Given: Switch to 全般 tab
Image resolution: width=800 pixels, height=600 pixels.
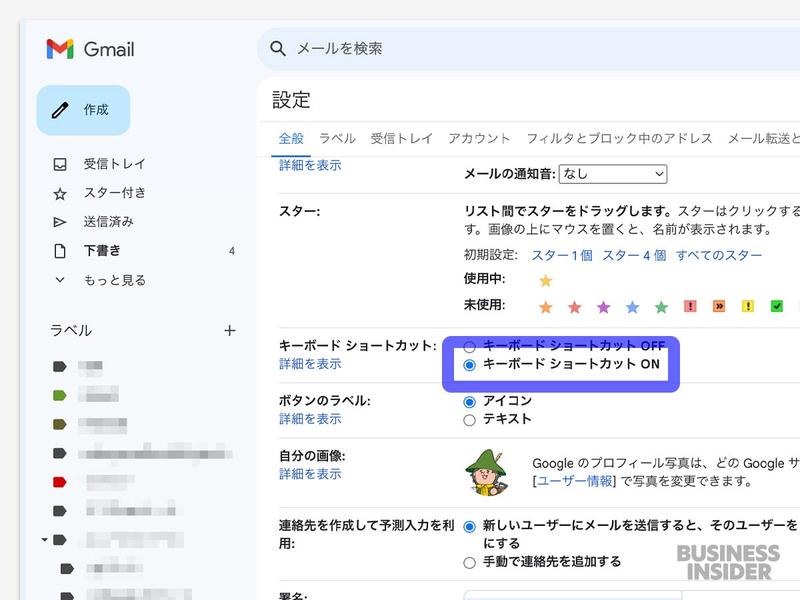Looking at the screenshot, I should point(291,138).
